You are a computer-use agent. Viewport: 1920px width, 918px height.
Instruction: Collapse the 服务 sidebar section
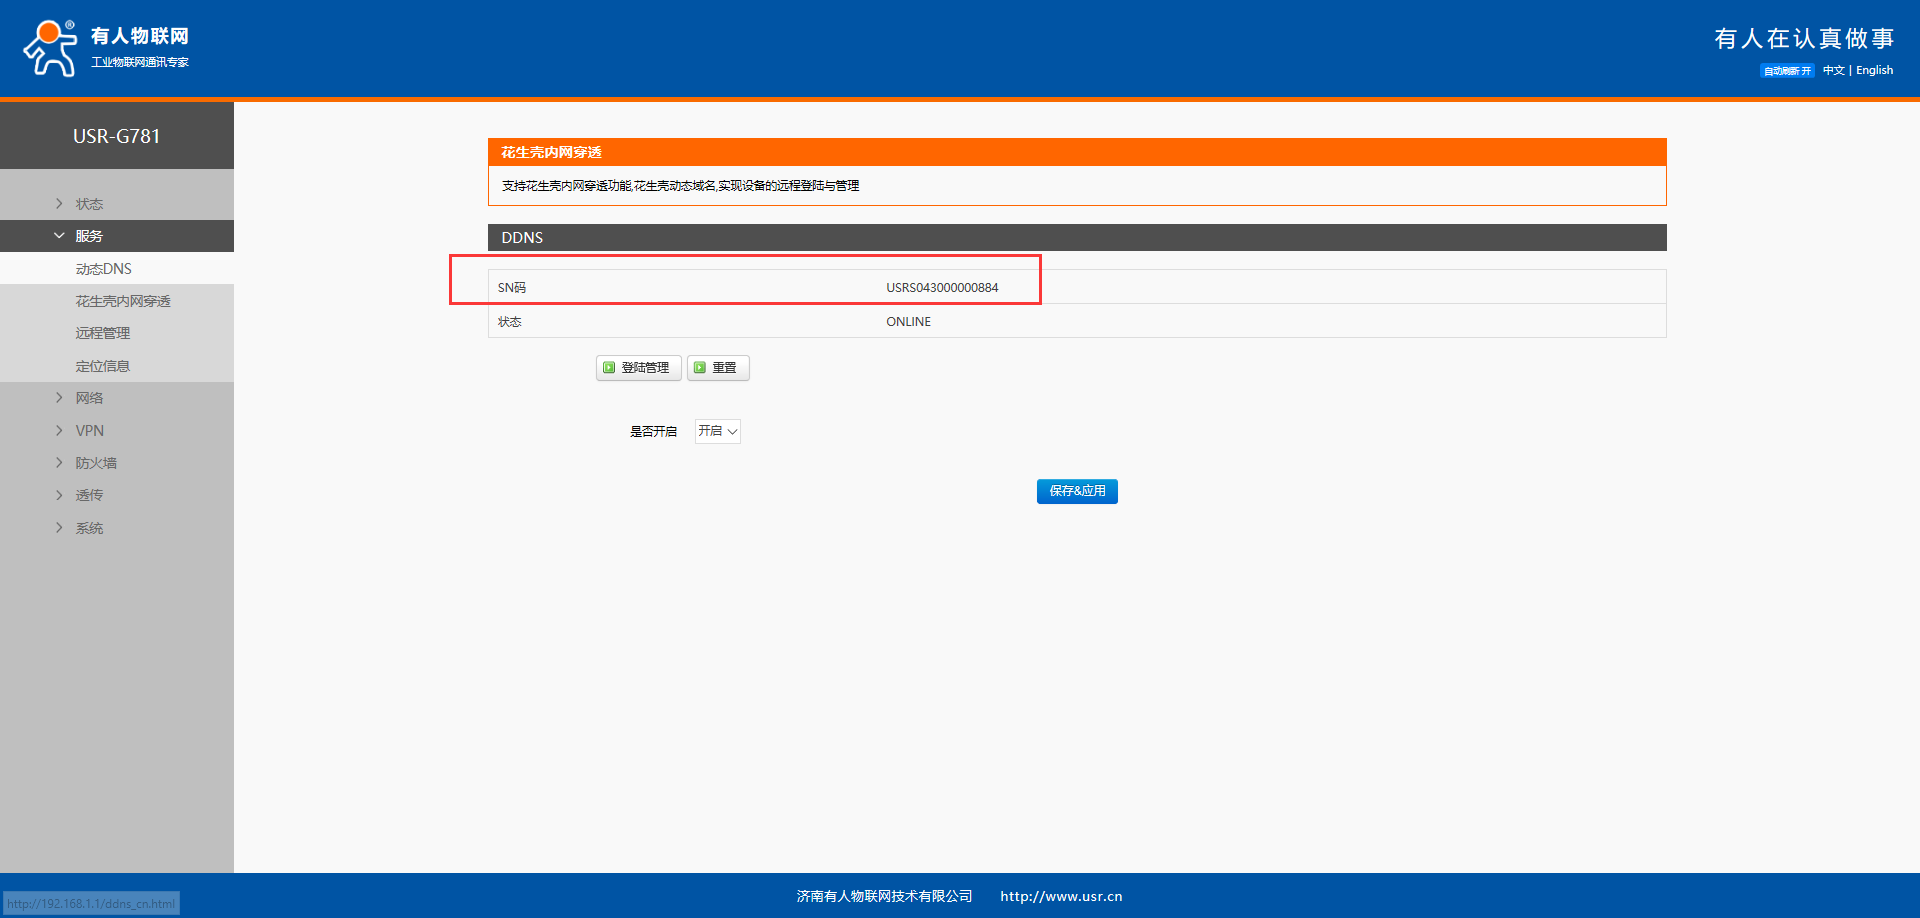[x=89, y=236]
